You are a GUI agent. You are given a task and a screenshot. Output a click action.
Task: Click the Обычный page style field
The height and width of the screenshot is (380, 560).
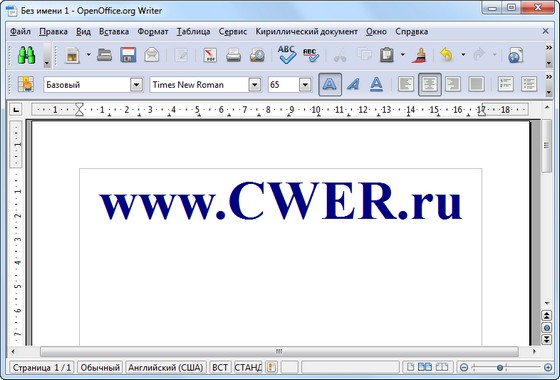click(x=100, y=367)
